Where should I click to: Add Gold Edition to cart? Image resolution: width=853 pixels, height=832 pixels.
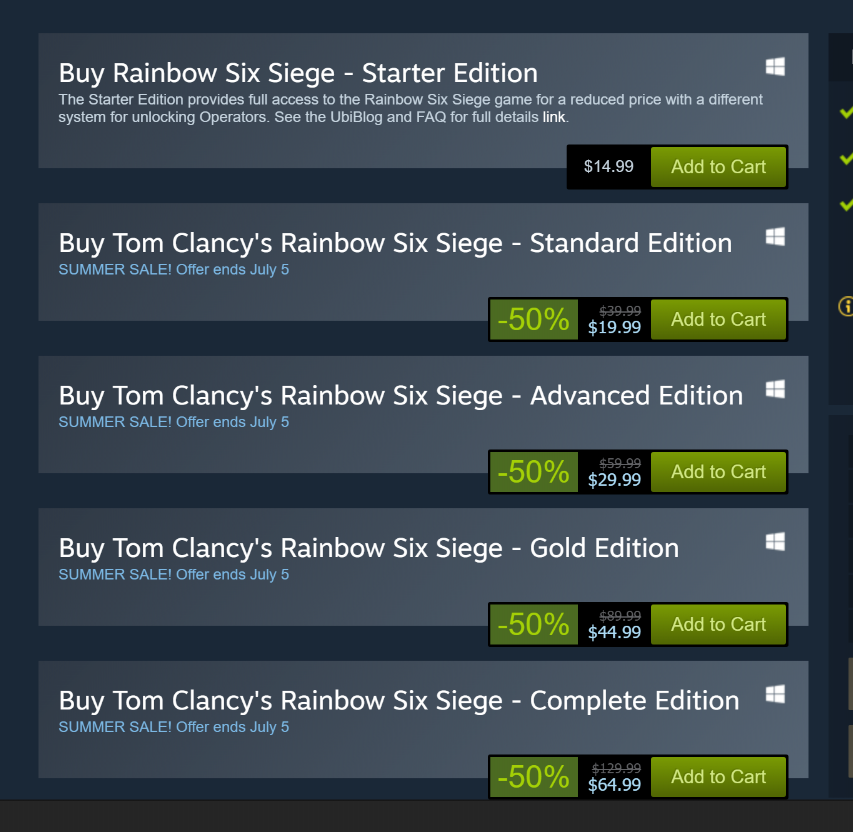(x=718, y=625)
